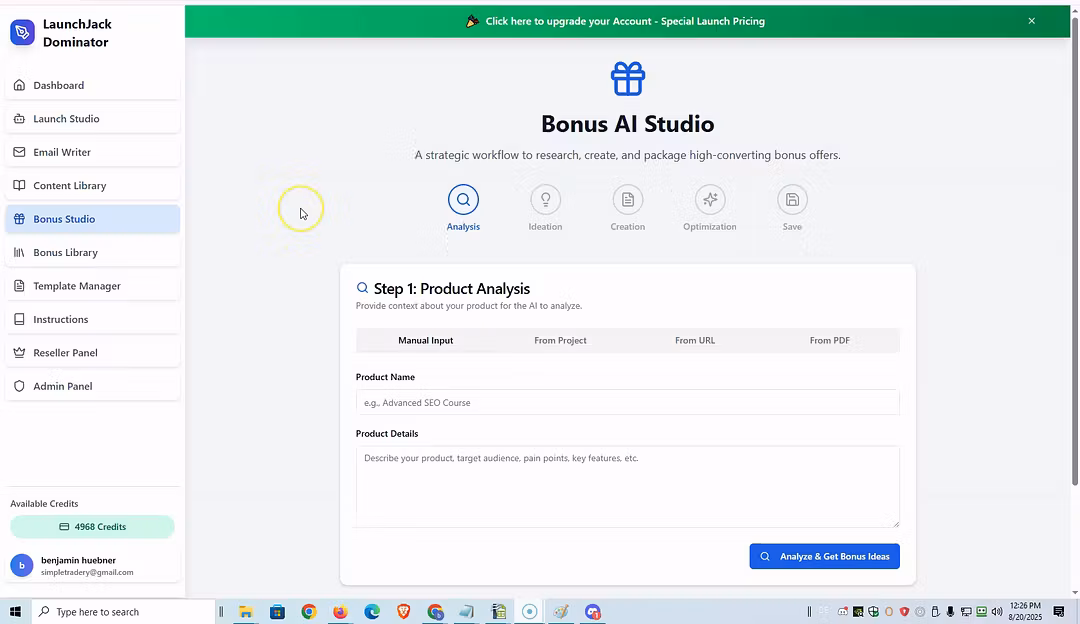Click the Product Details text area
The image size is (1080, 624).
click(627, 485)
